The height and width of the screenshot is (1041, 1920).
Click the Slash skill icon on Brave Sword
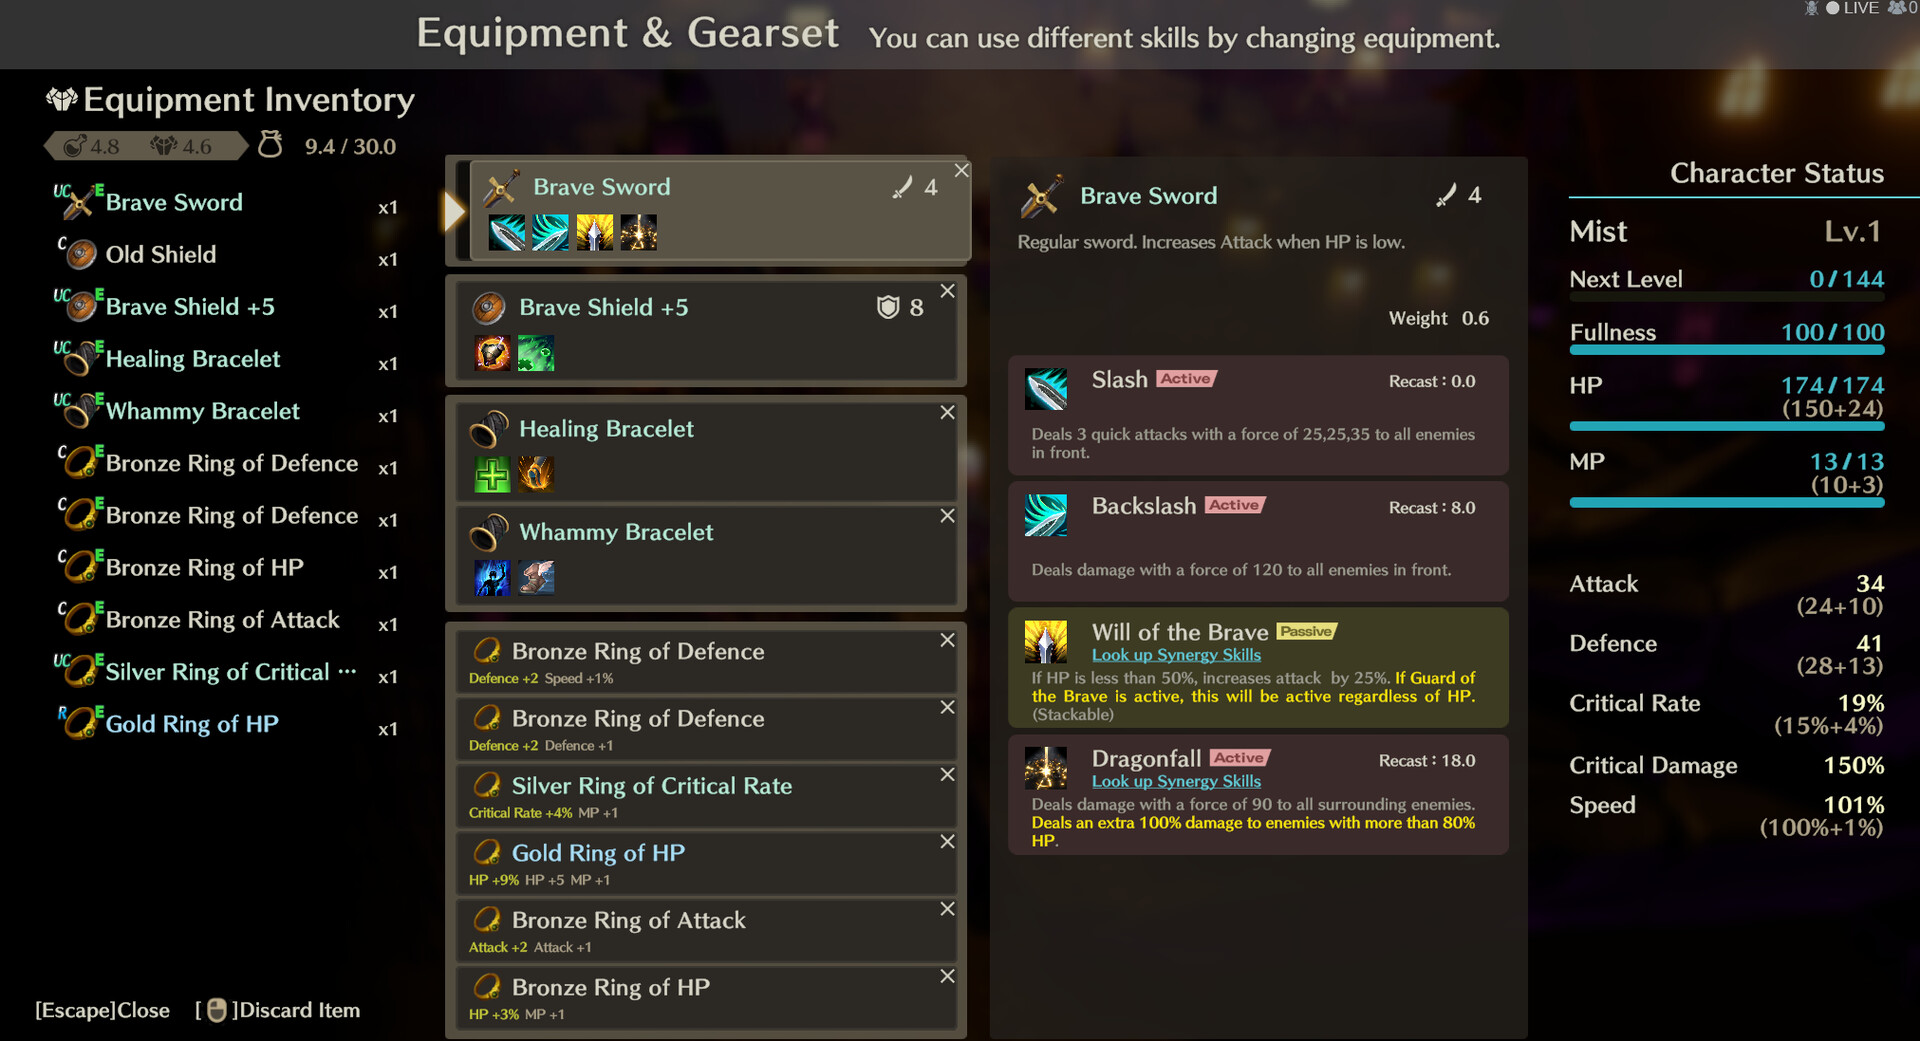click(506, 233)
